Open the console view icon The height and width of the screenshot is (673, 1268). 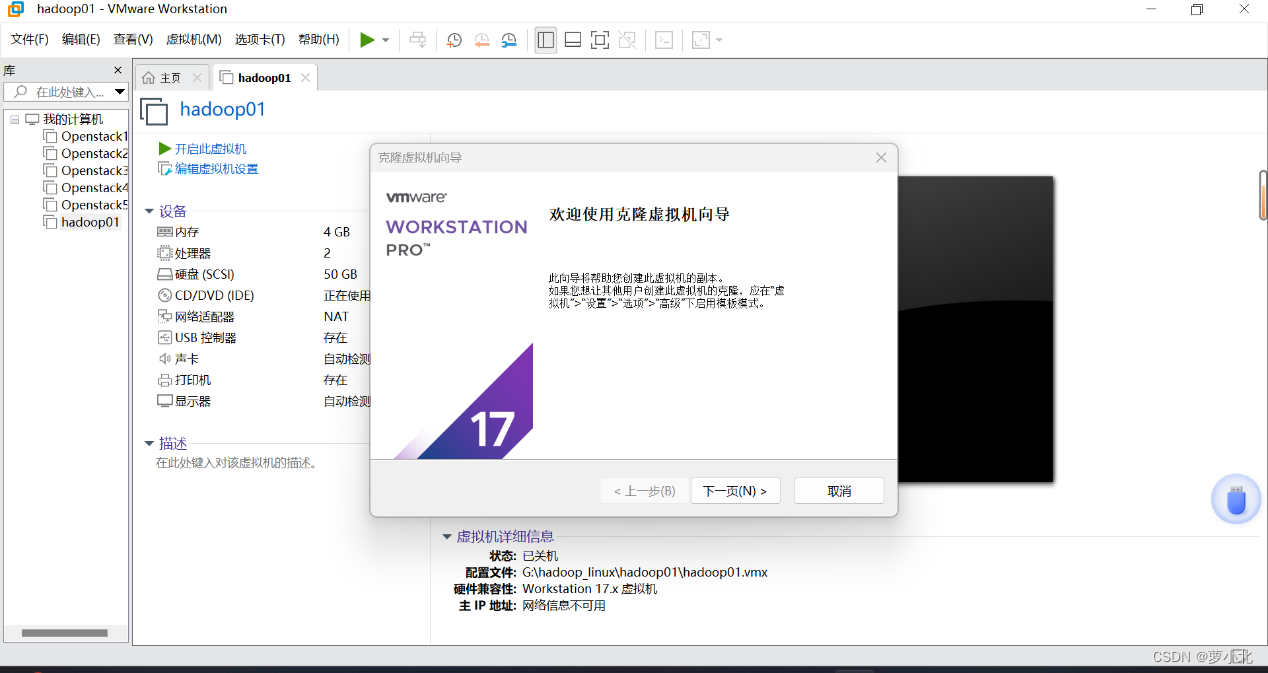point(664,40)
